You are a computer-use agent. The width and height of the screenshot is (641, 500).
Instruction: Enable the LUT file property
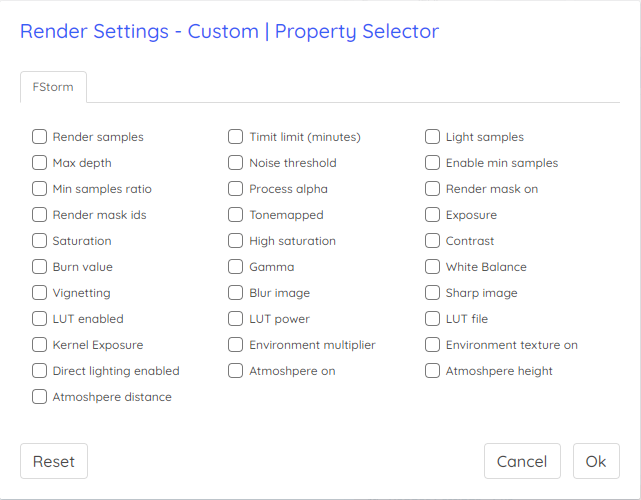pyautogui.click(x=432, y=318)
